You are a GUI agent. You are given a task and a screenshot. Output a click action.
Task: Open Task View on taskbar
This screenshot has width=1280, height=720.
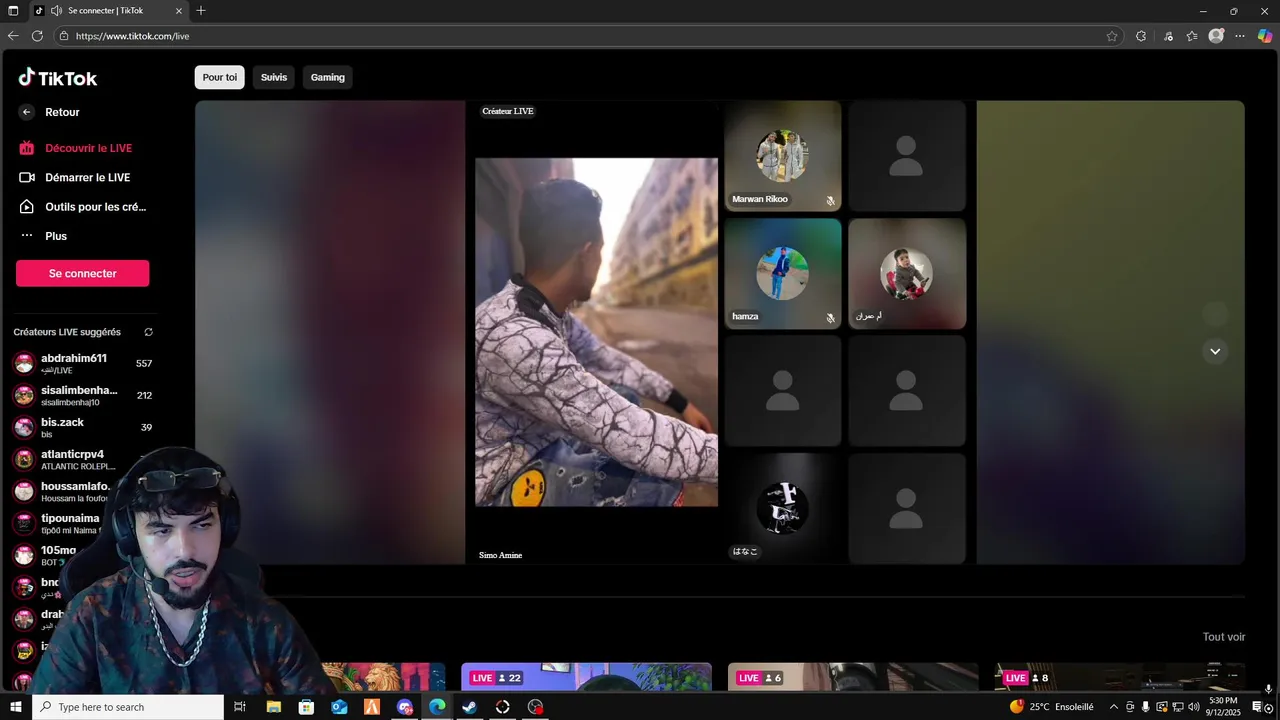240,707
